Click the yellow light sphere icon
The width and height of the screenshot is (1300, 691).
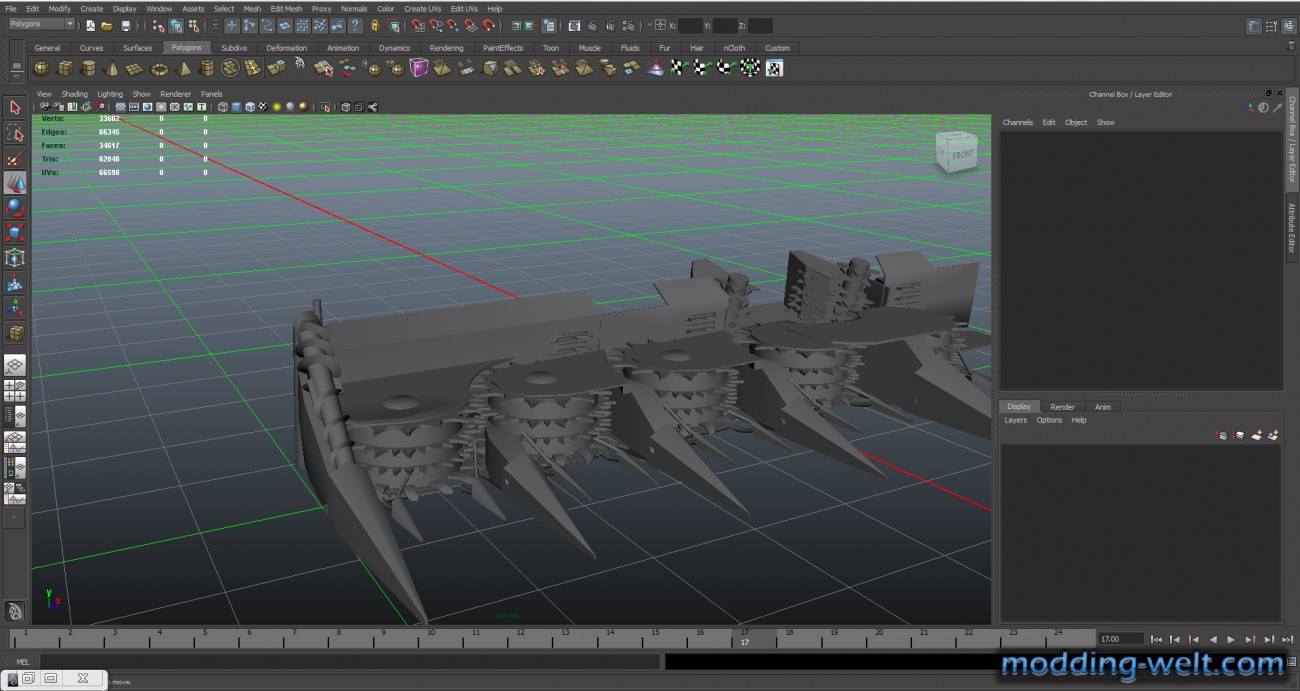click(x=277, y=107)
